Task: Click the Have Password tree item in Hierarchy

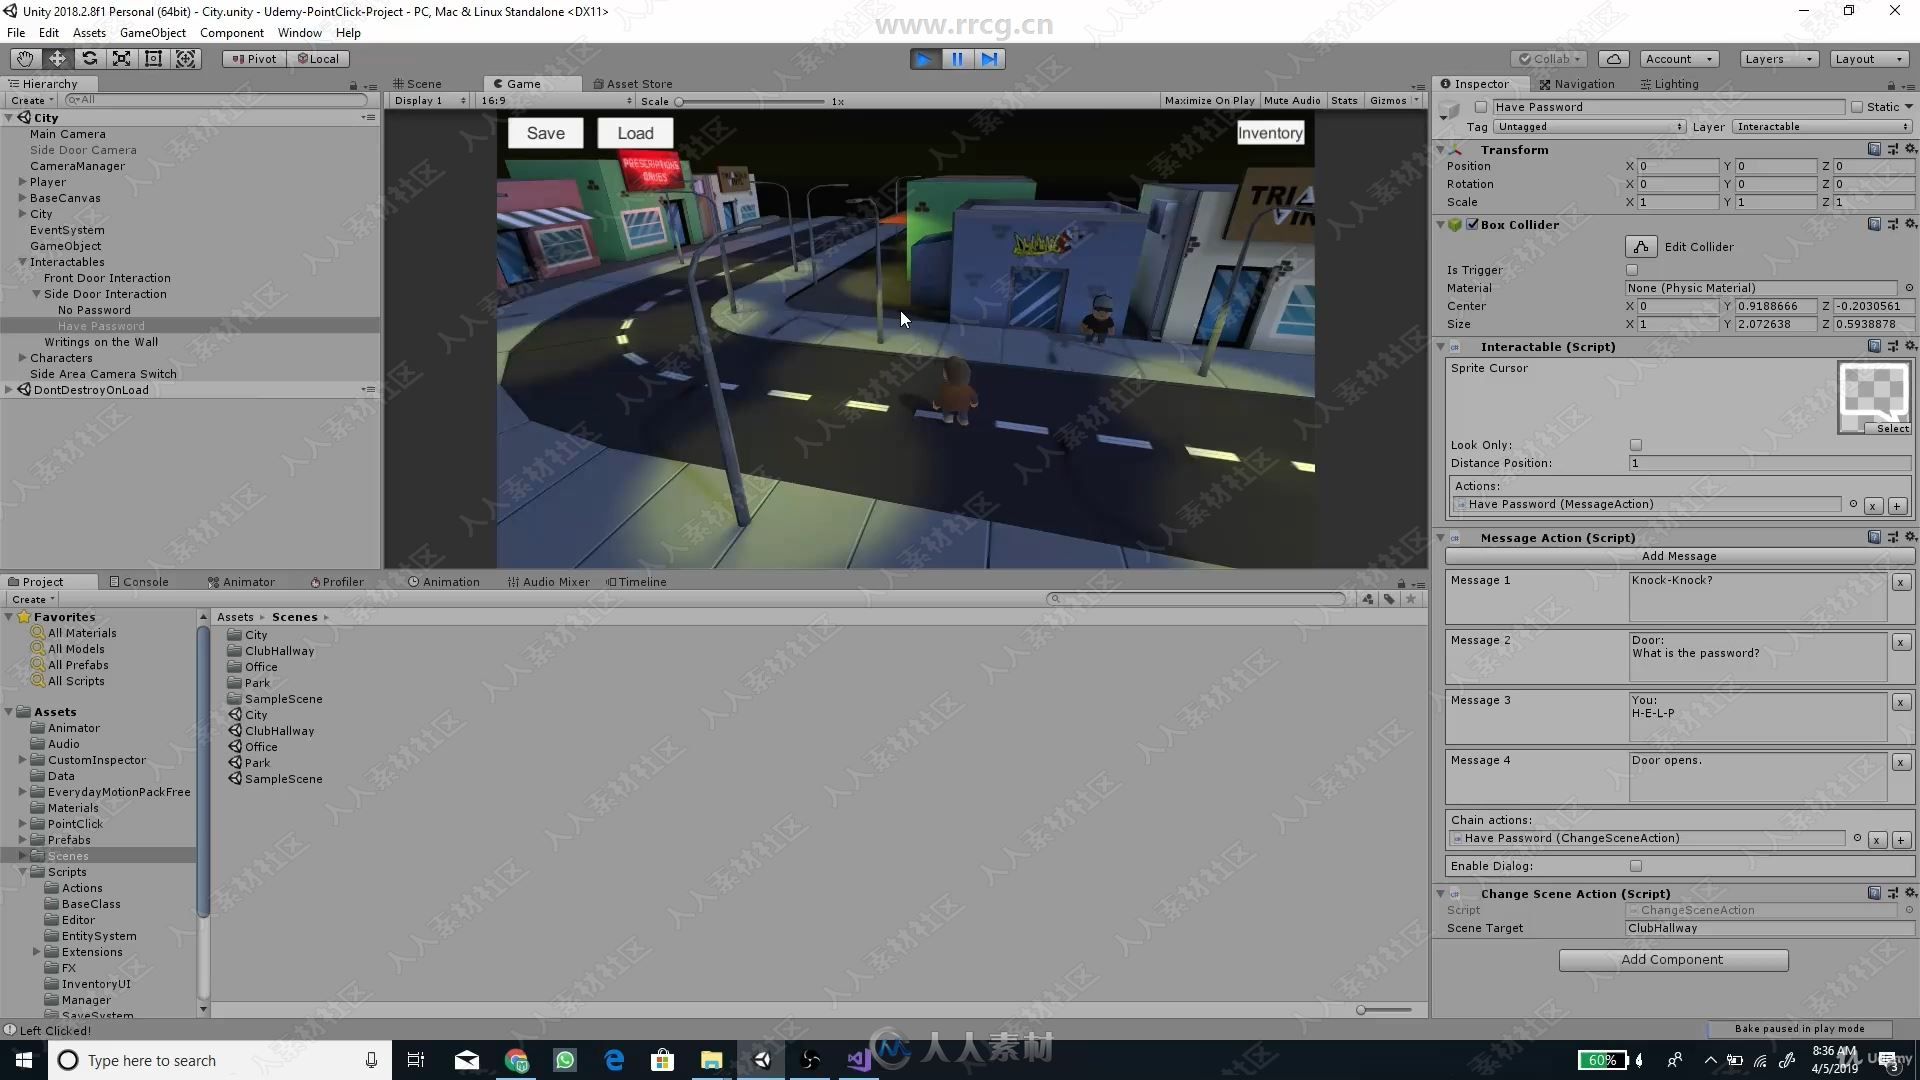Action: click(x=102, y=326)
